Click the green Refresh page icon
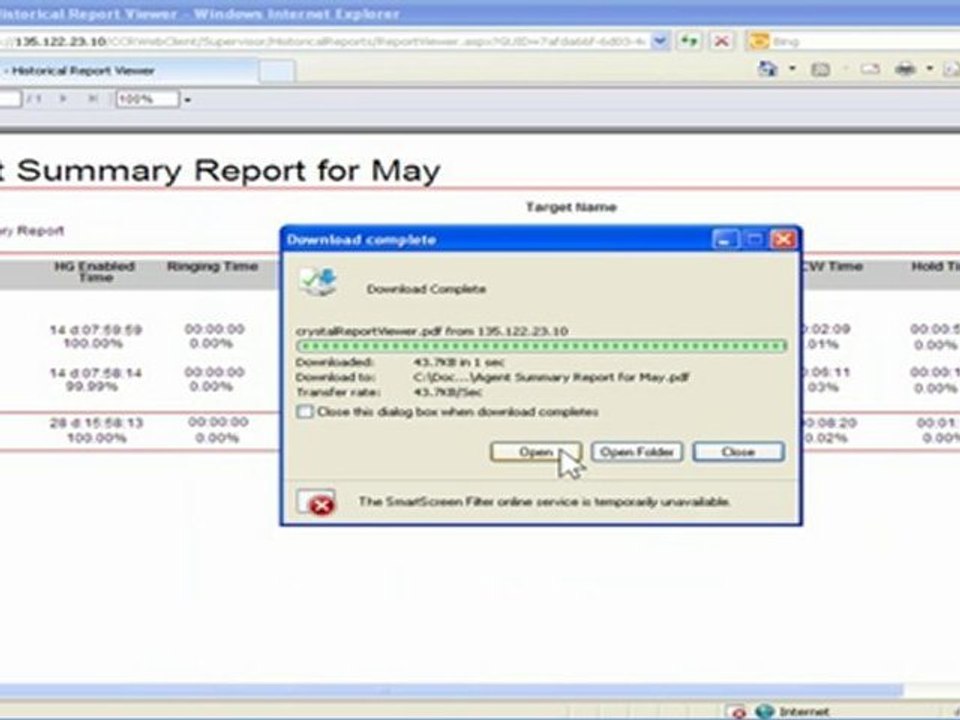 click(x=689, y=41)
